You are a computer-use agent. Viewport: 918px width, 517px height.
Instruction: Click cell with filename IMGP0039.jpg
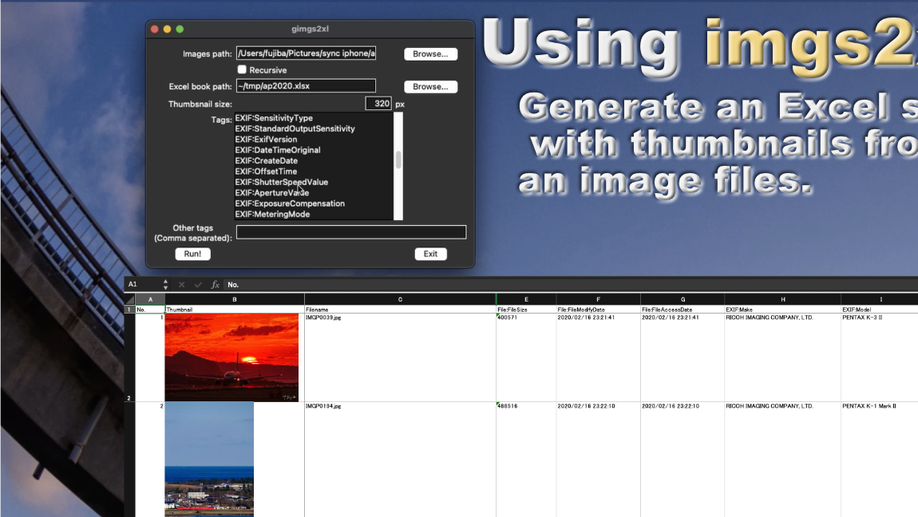coord(400,358)
